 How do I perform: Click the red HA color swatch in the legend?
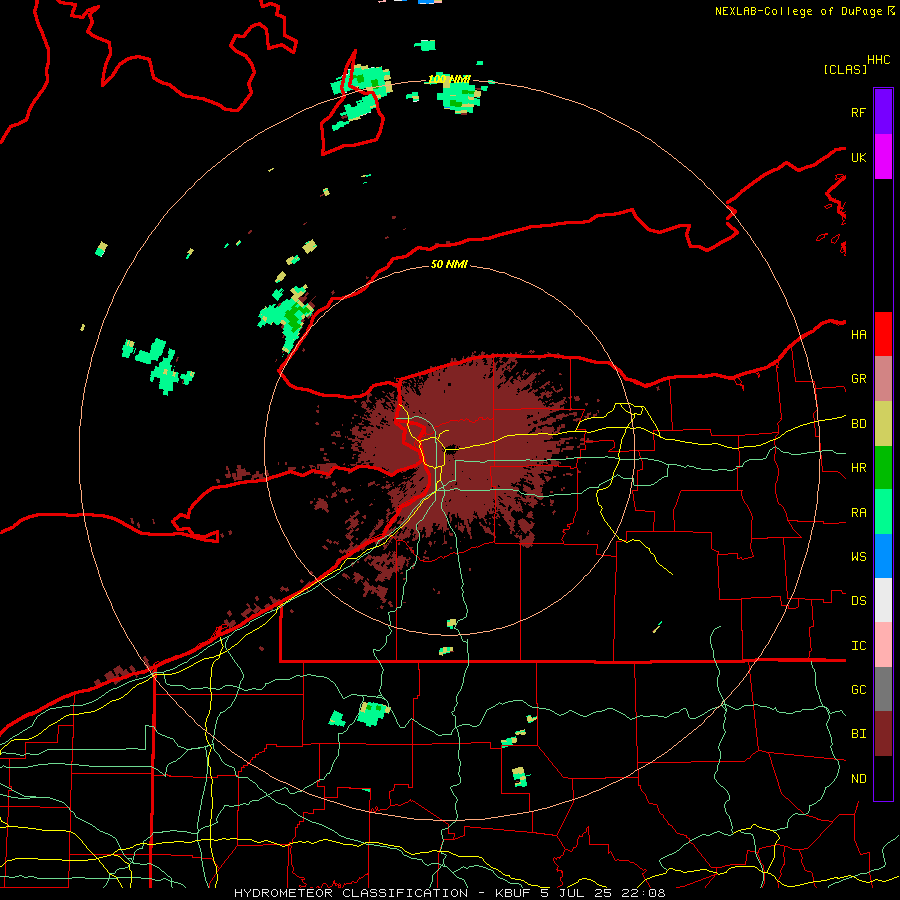[883, 334]
